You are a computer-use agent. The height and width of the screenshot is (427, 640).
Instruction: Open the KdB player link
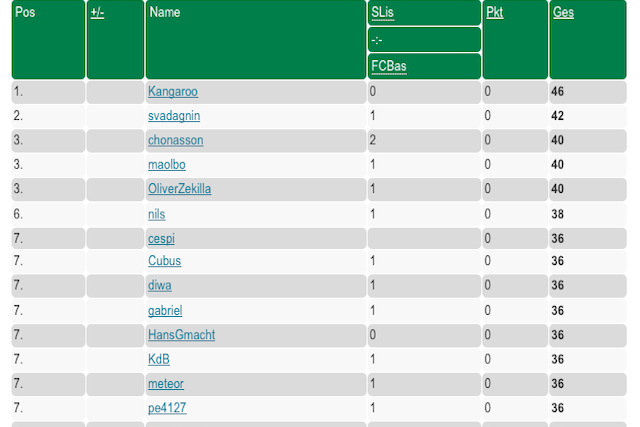(x=159, y=359)
